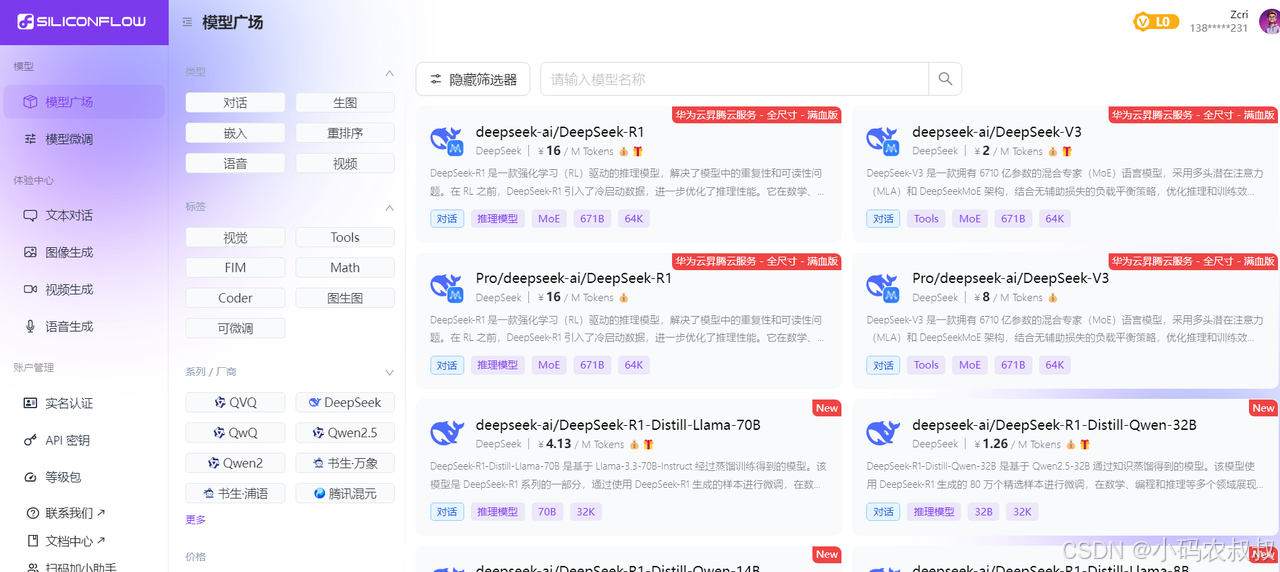The width and height of the screenshot is (1280, 572).
Task: Click the 等级包 package icon
Action: (x=31, y=477)
